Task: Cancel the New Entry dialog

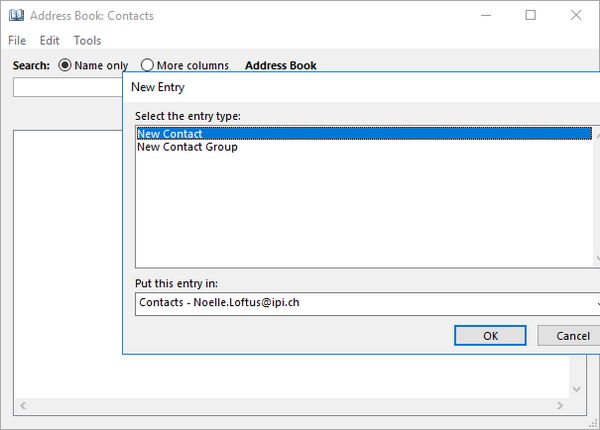Action: [x=570, y=336]
